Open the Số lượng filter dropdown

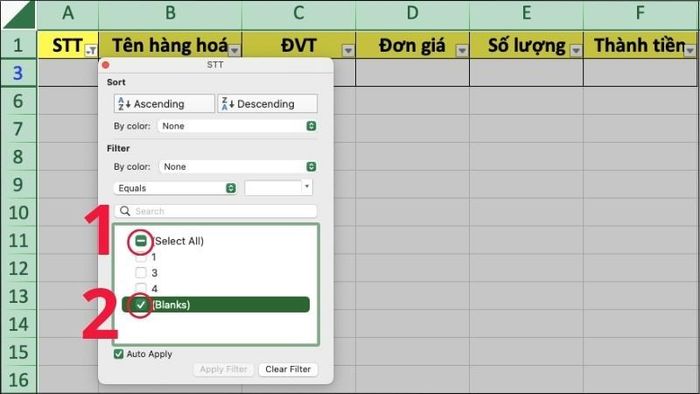(x=576, y=51)
